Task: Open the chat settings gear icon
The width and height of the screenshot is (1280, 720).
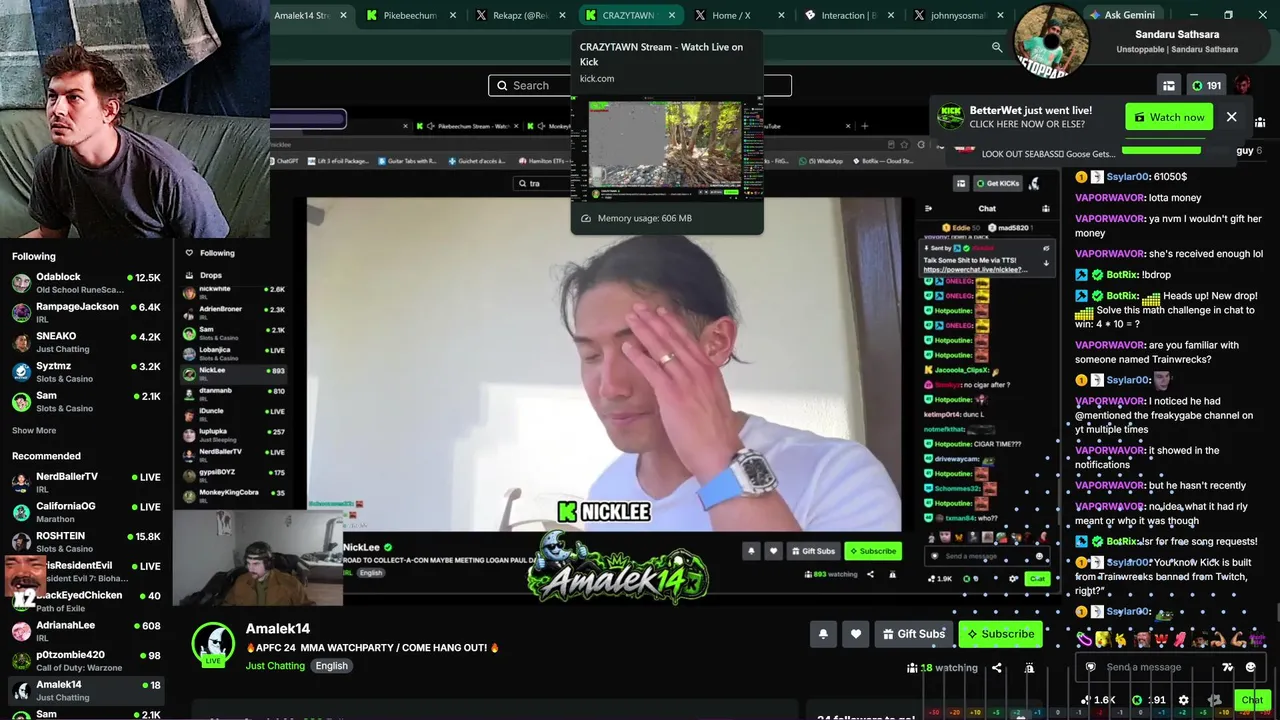Action: (1184, 700)
